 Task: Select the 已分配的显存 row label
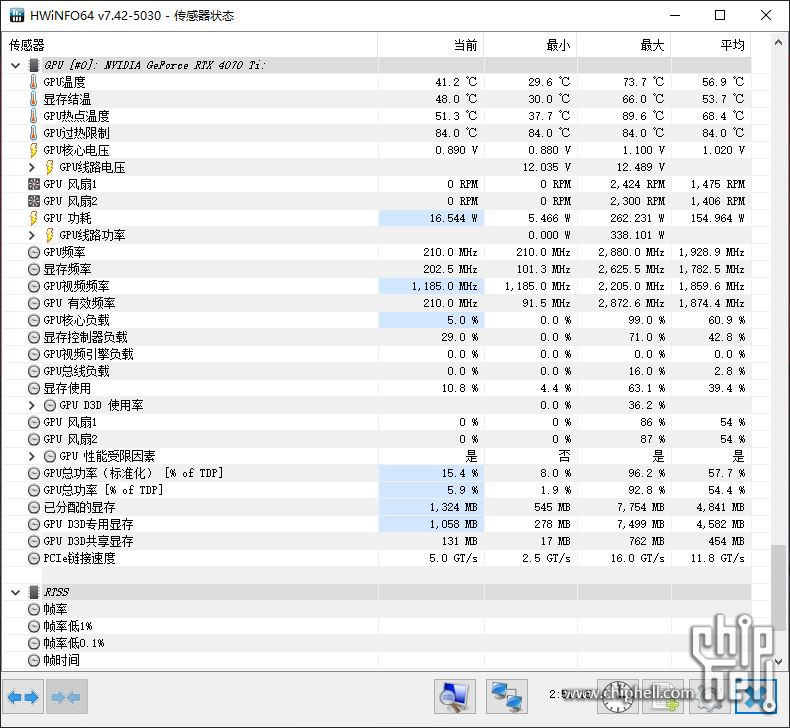coord(79,507)
